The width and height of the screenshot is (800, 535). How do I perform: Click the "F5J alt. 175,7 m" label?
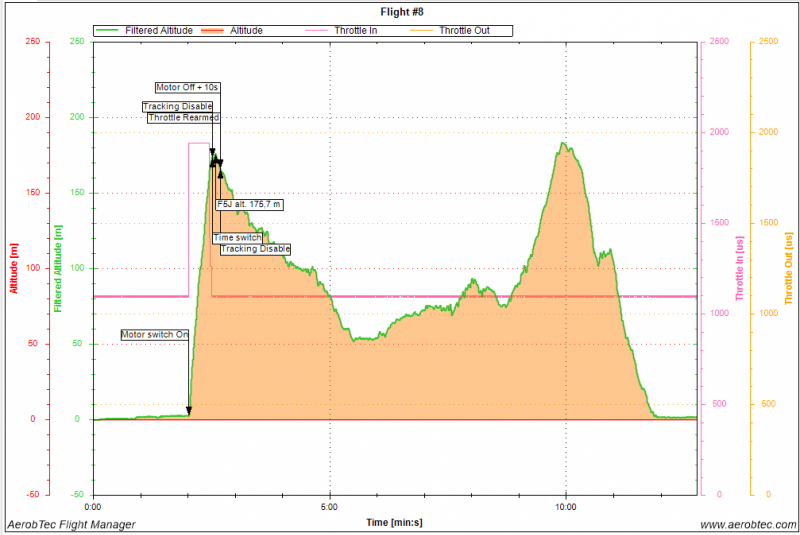tap(250, 204)
